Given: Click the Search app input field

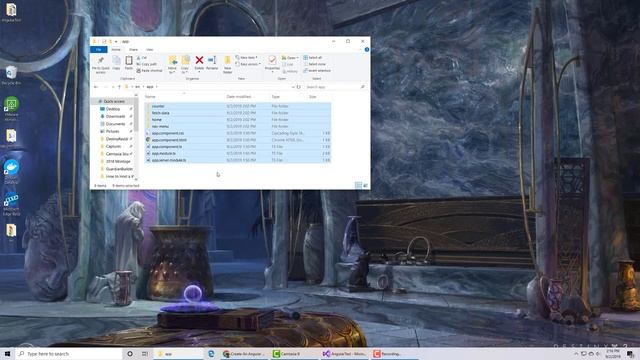Looking at the screenshot, I should (335, 87).
